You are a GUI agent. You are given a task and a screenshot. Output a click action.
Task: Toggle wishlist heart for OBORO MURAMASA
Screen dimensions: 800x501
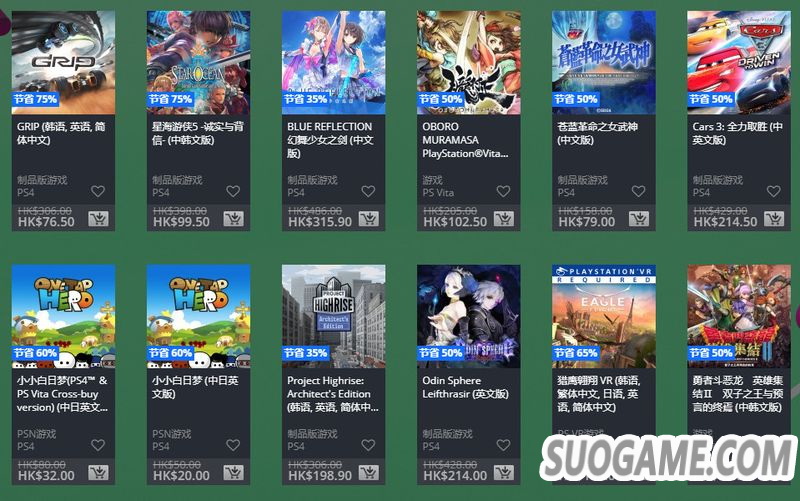504,191
